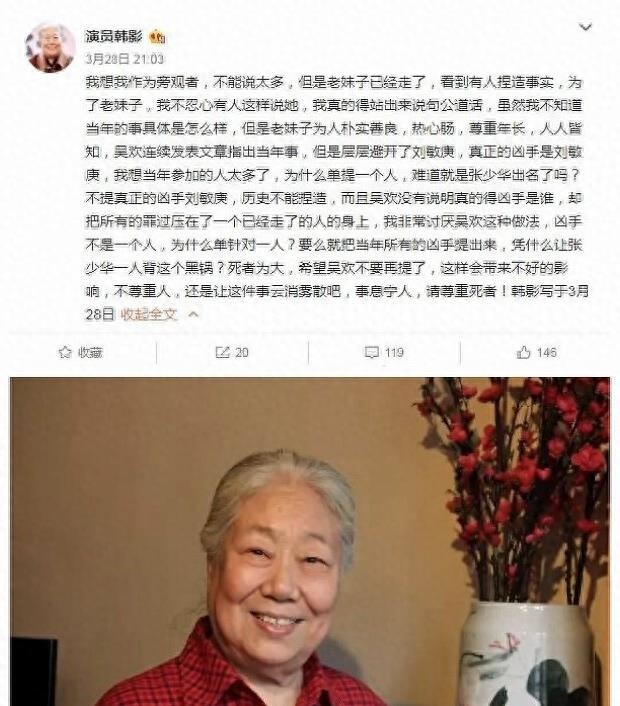Open the attached photo of elderly woman
This screenshot has width=620, height=706.
coord(310,542)
